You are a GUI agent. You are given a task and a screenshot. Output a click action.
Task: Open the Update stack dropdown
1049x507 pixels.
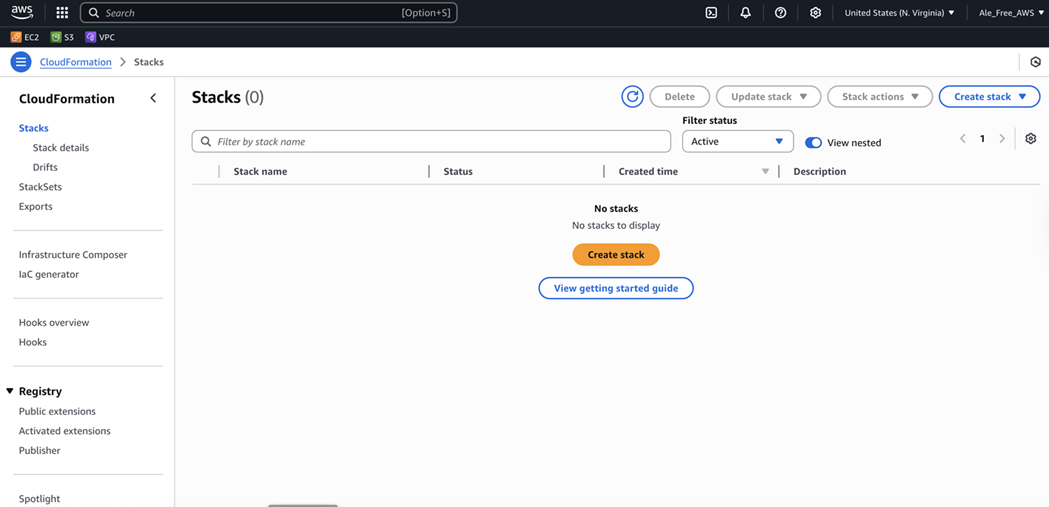pos(769,97)
